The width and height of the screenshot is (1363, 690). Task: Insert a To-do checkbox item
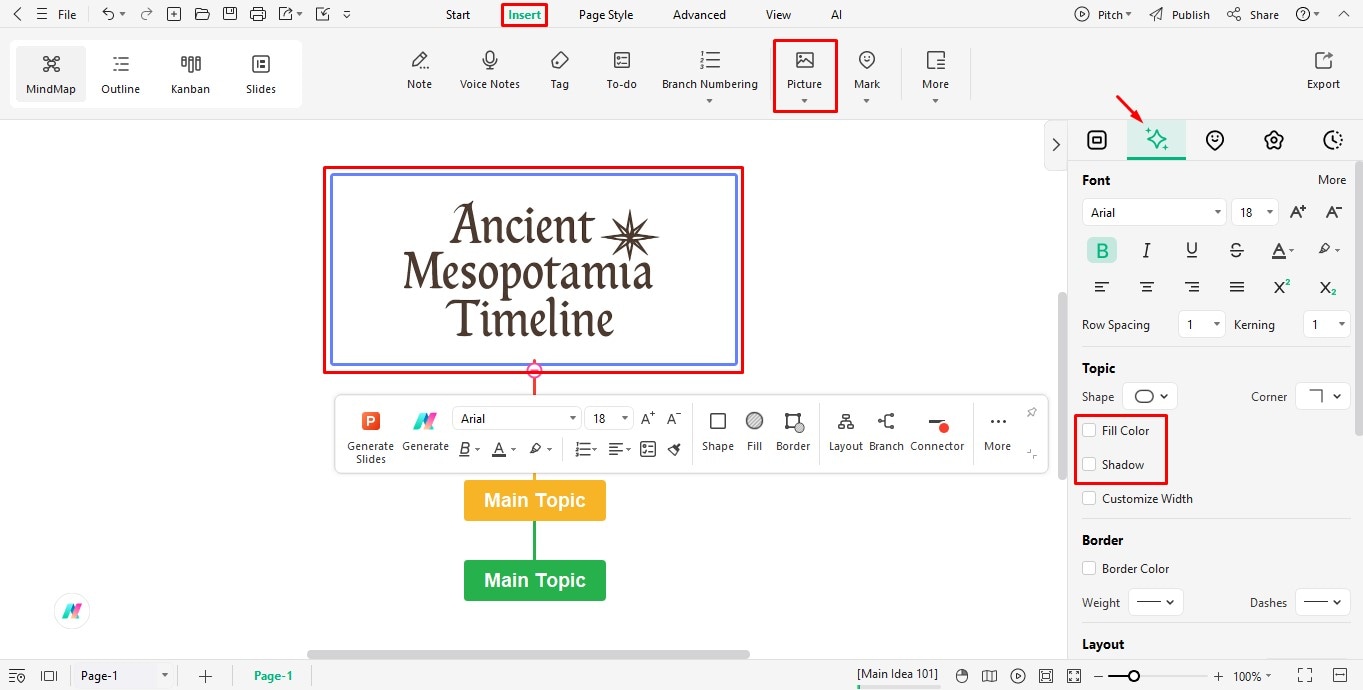tap(622, 70)
